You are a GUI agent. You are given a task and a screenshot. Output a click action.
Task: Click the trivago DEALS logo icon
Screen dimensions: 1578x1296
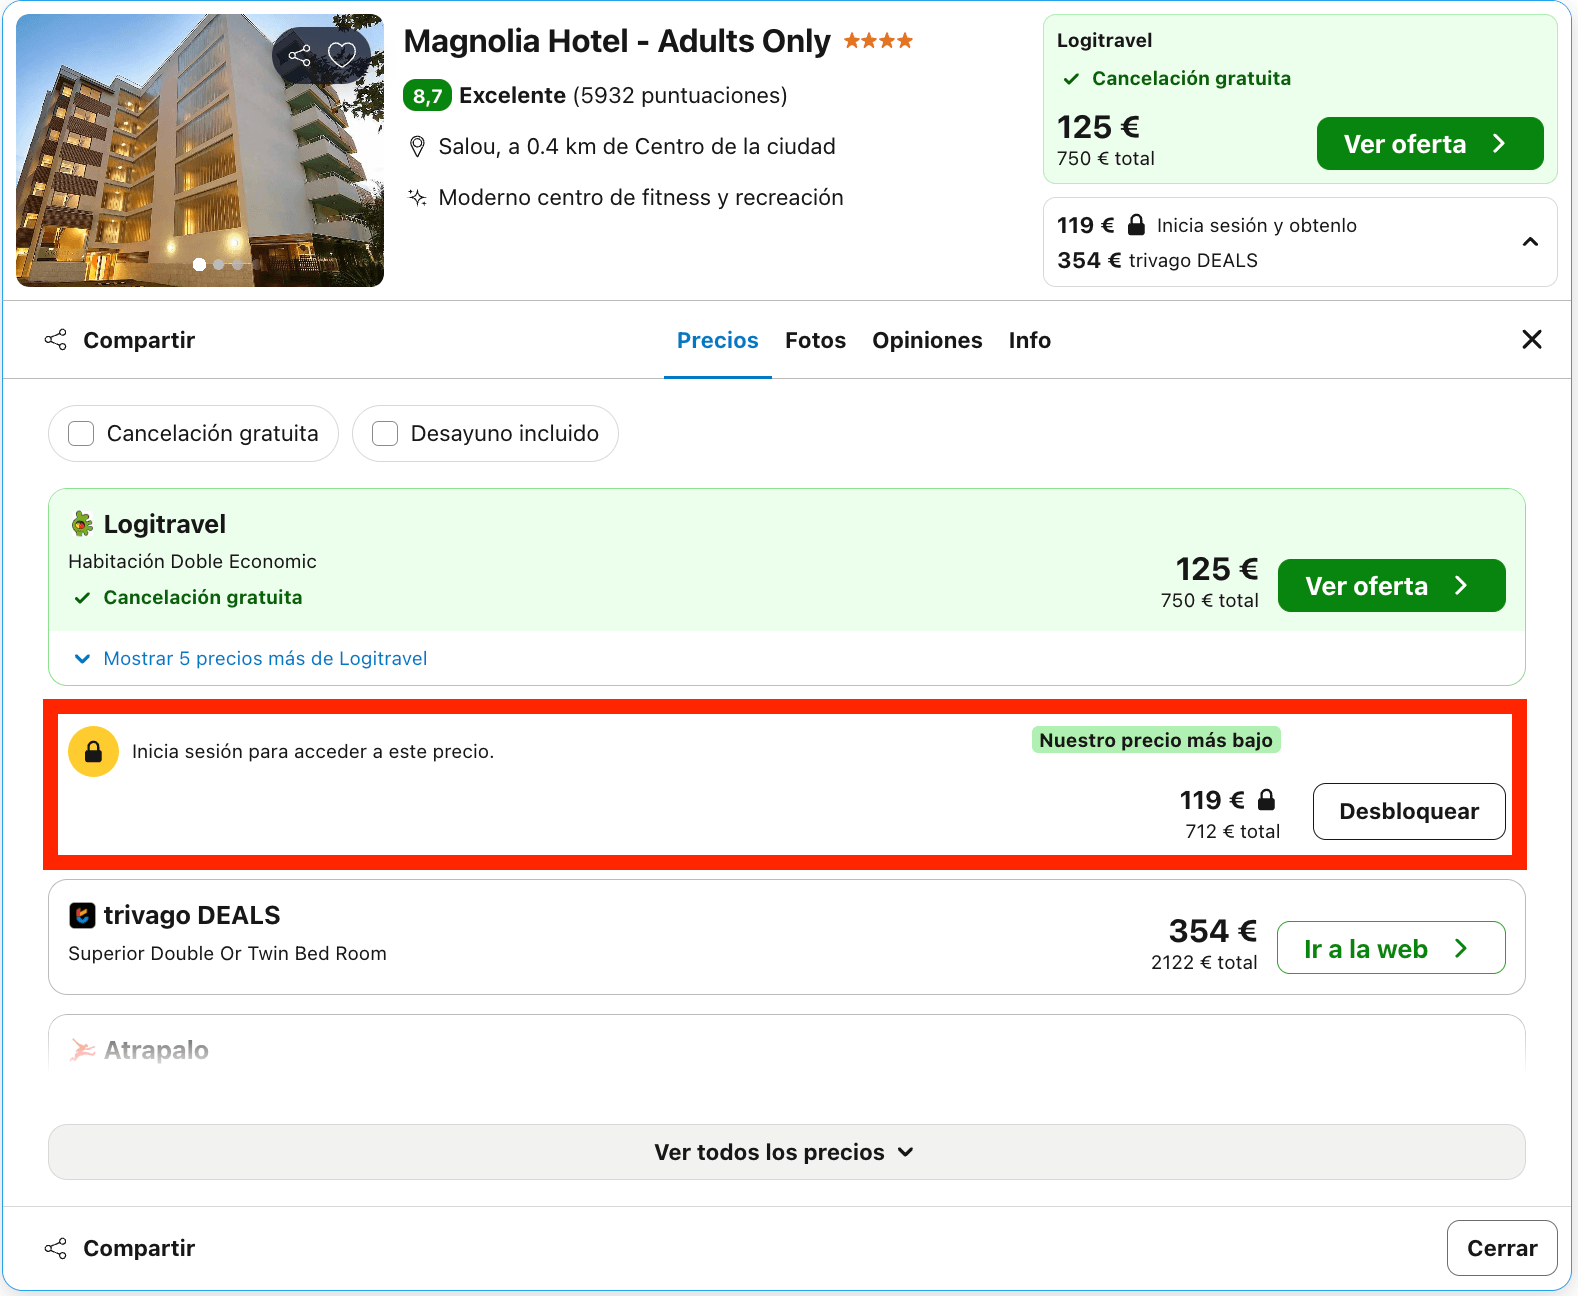pyautogui.click(x=82, y=915)
